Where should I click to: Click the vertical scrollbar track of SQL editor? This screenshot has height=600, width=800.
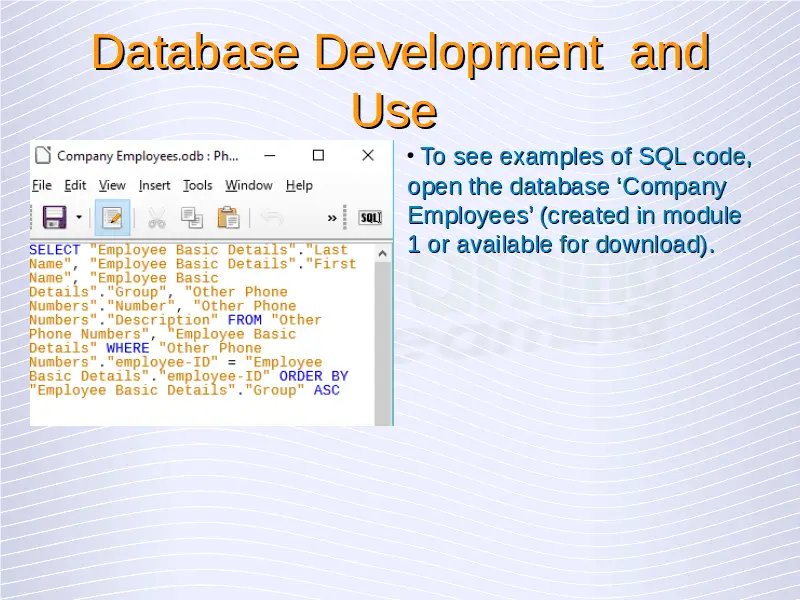click(383, 343)
